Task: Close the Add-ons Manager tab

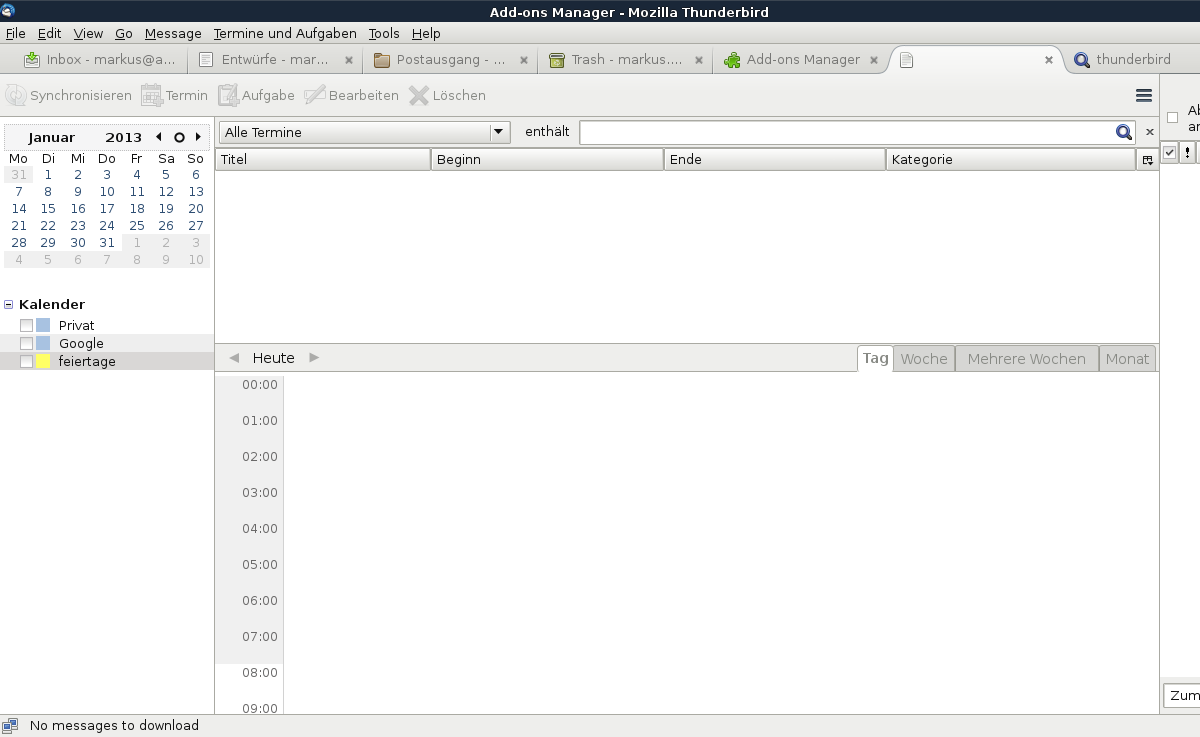Action: tap(874, 60)
